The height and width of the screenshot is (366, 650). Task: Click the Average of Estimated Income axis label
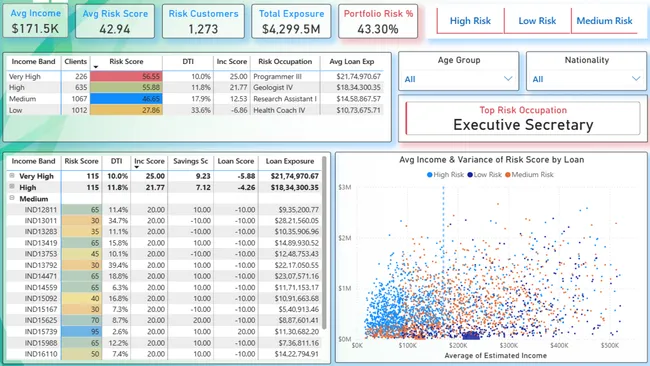point(495,355)
